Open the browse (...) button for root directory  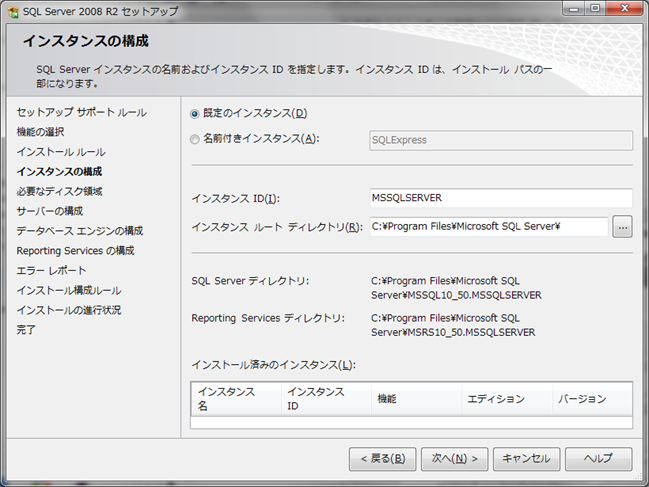[x=623, y=226]
